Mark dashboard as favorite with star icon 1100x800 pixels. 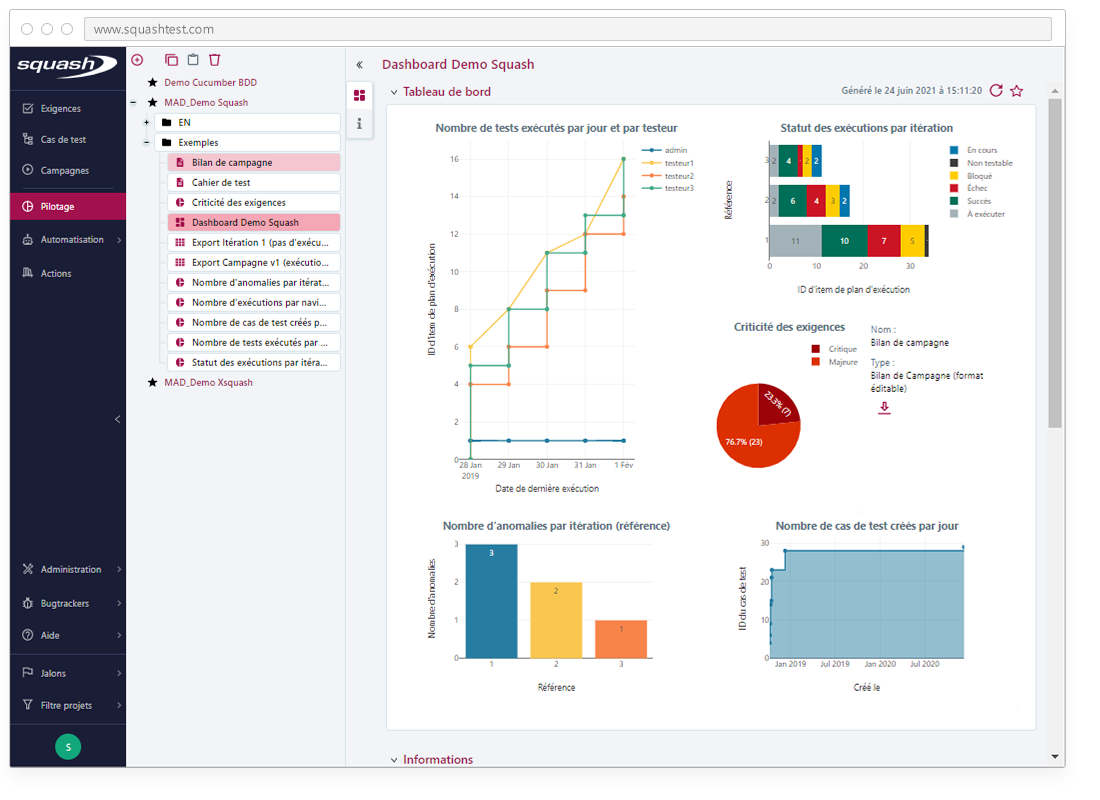click(x=1017, y=91)
